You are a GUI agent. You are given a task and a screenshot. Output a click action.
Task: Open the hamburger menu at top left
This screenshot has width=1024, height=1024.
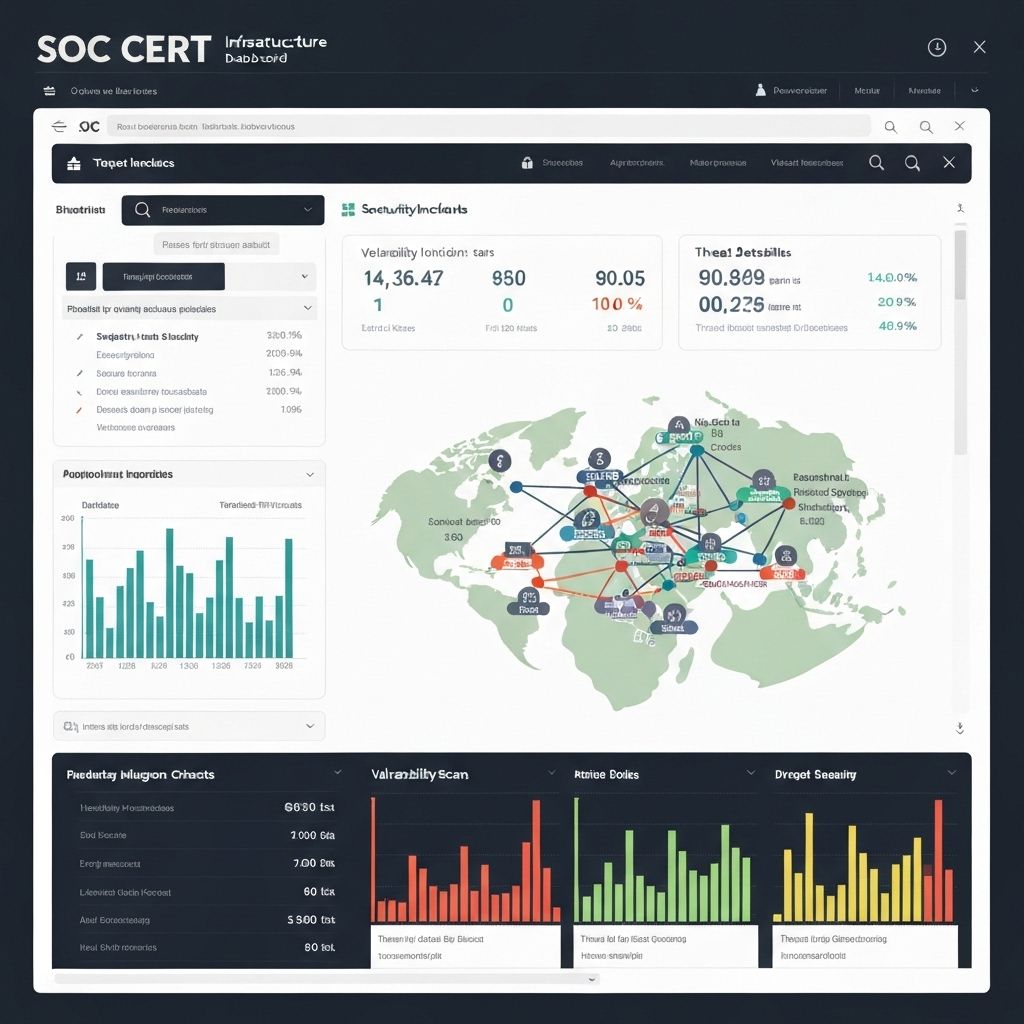click(x=49, y=90)
